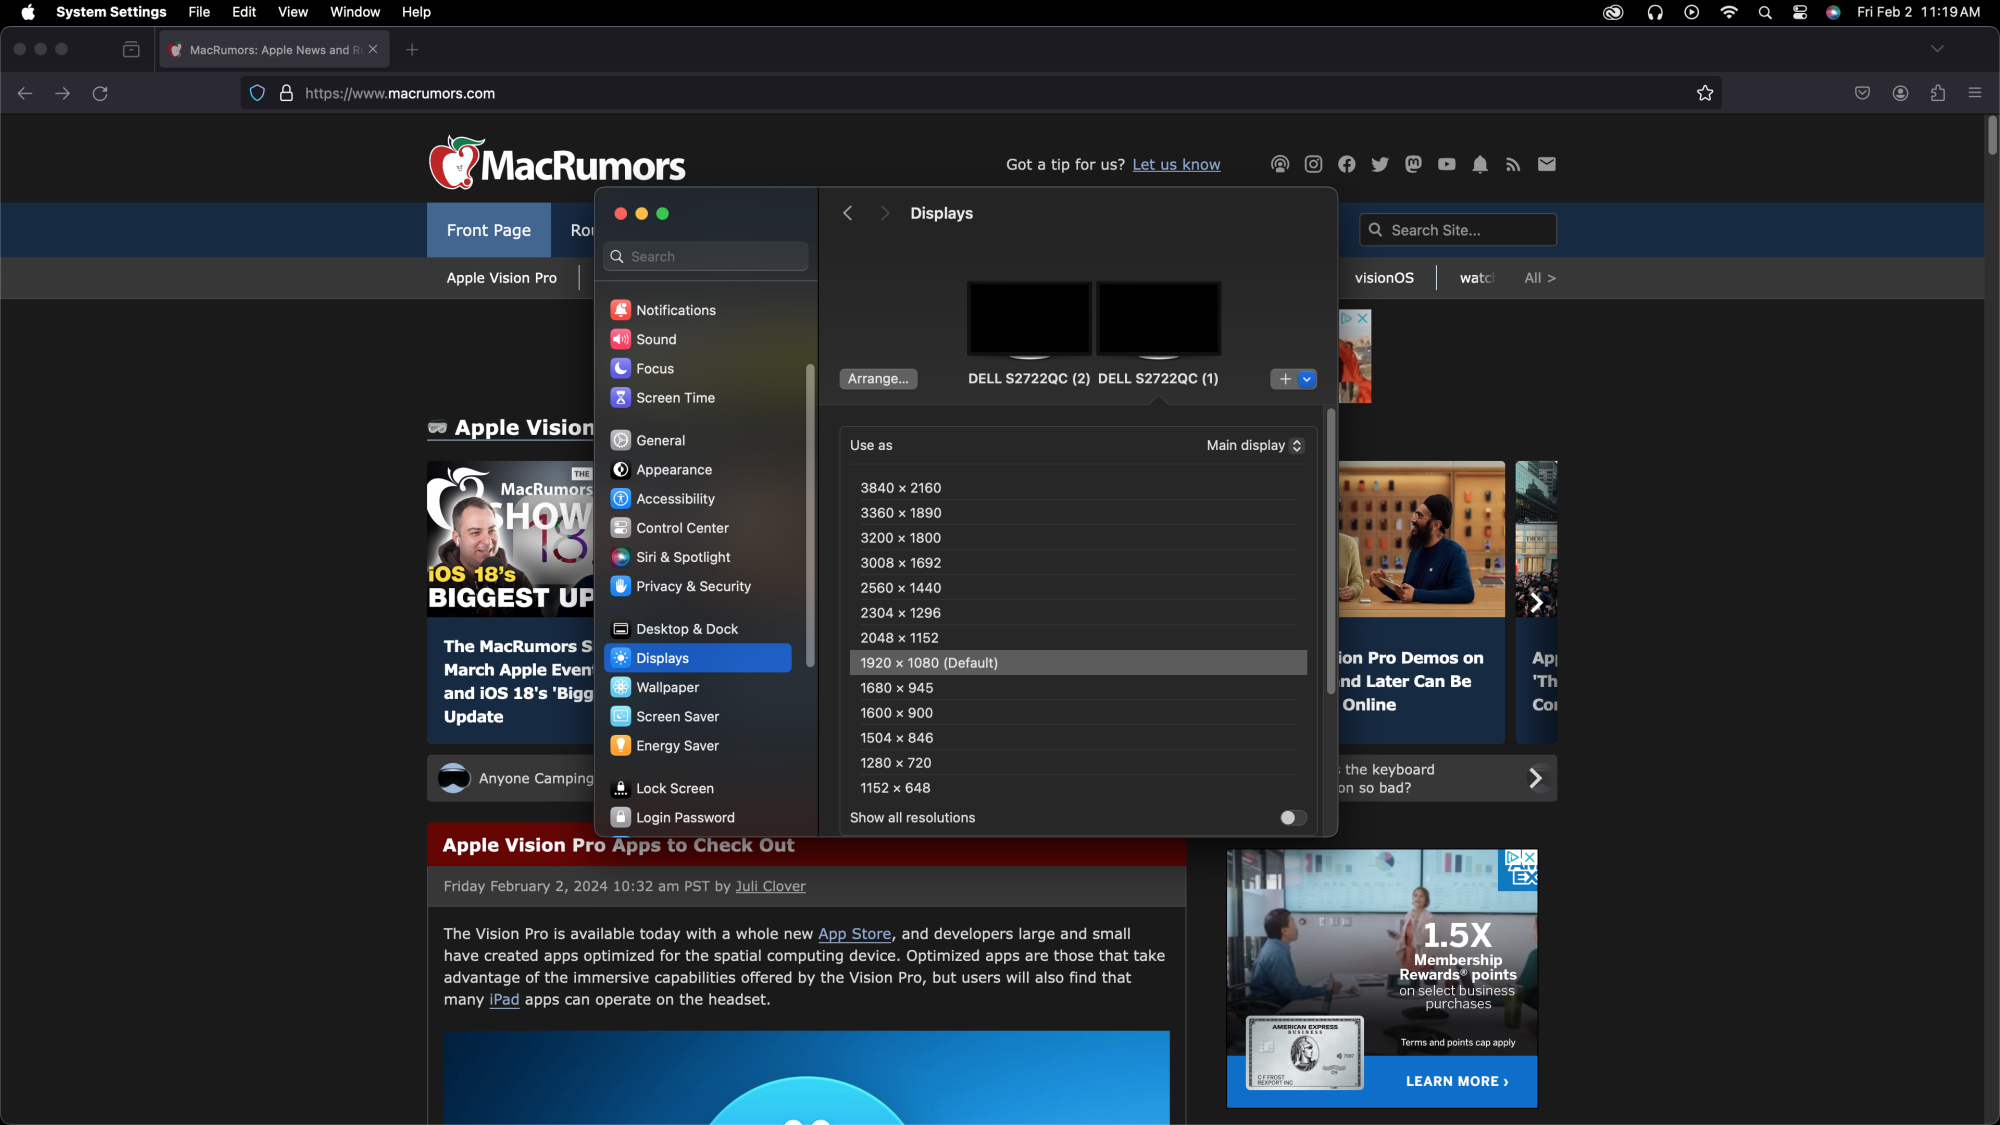Click the MacRumors YouTube icon

pyautogui.click(x=1446, y=164)
